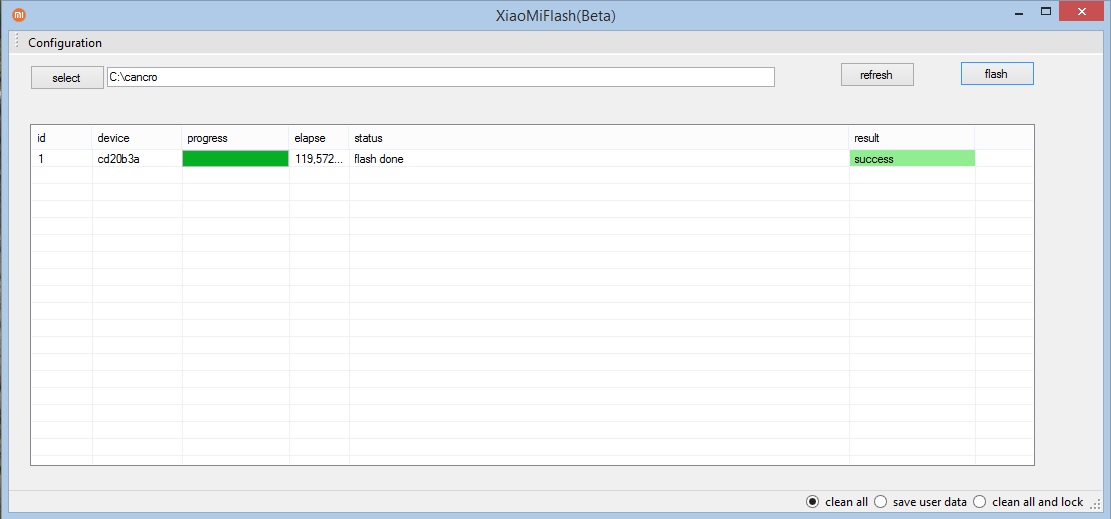Choose the 'clean all and lock' radio option
The width and height of the screenshot is (1111, 519).
[980, 502]
